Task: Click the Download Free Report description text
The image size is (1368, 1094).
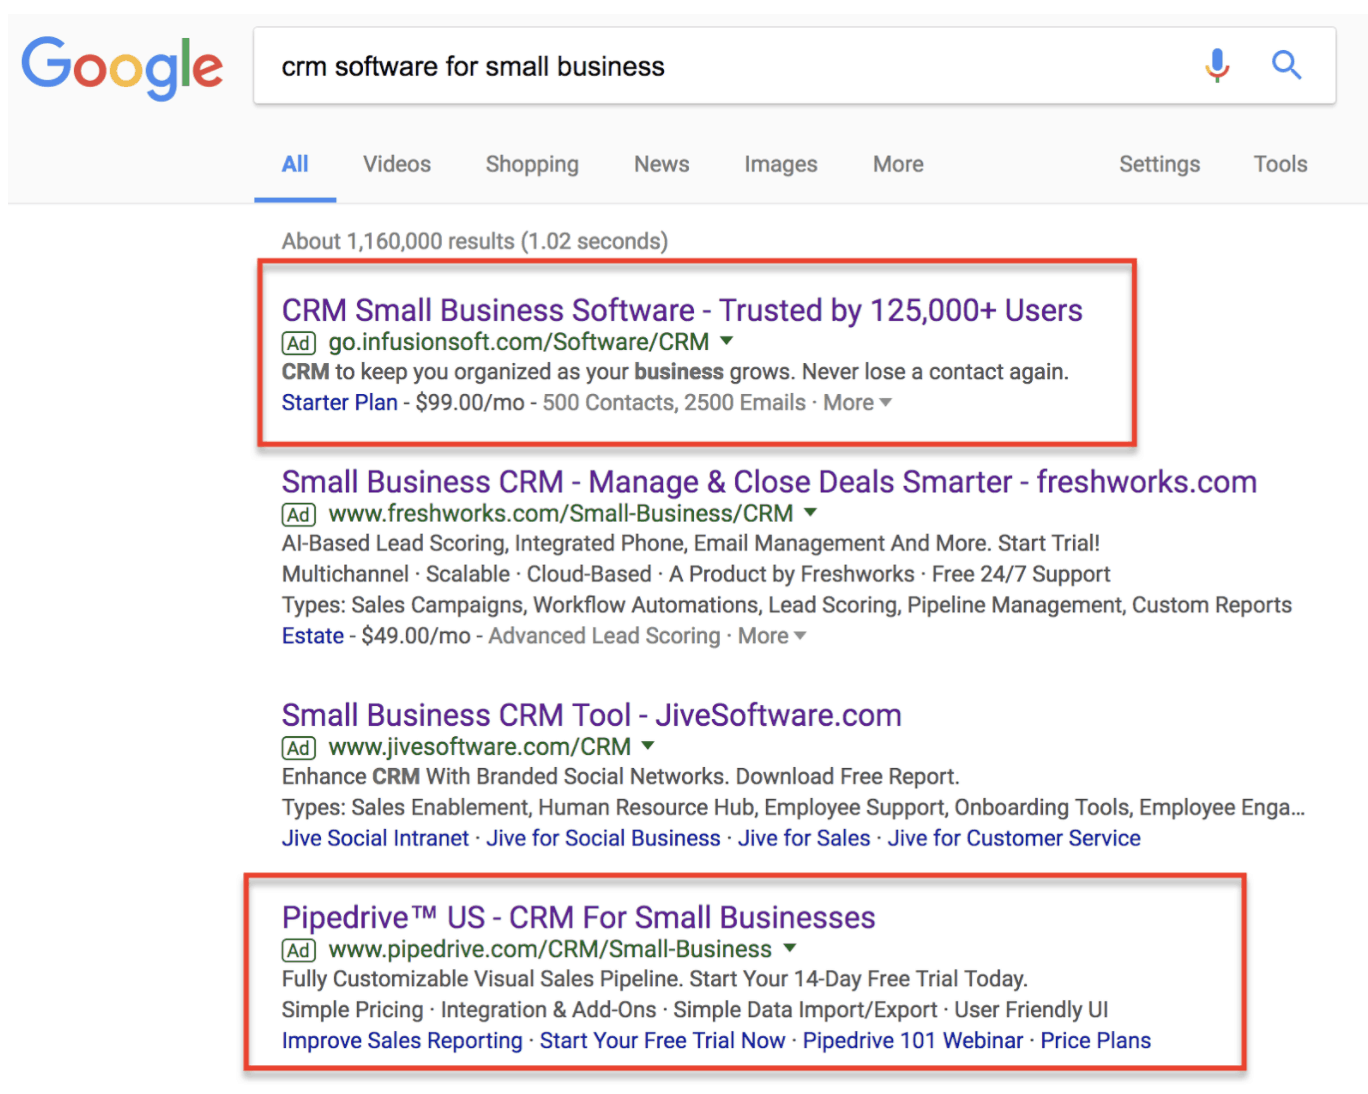Action: (848, 777)
